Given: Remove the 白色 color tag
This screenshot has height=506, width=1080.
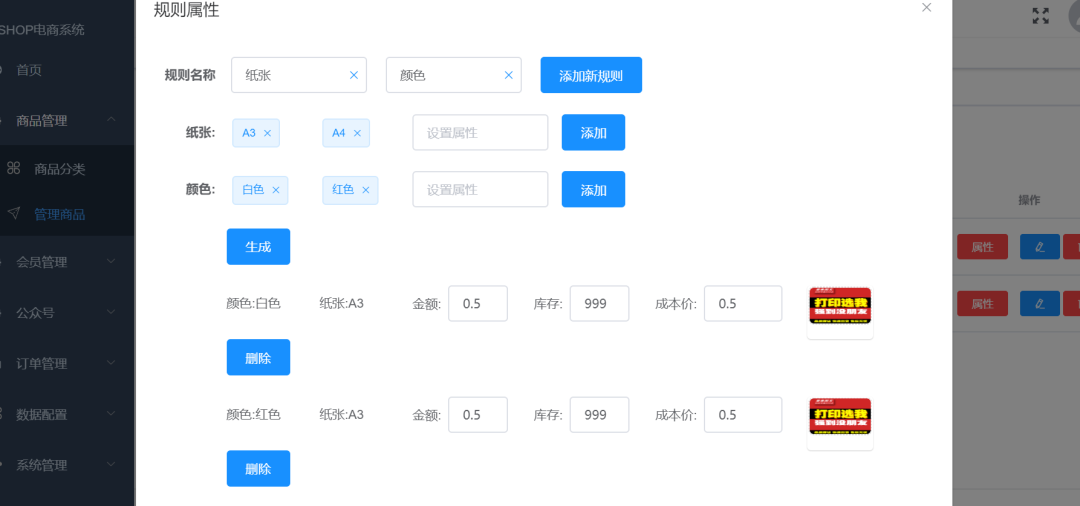Looking at the screenshot, I should point(276,190).
